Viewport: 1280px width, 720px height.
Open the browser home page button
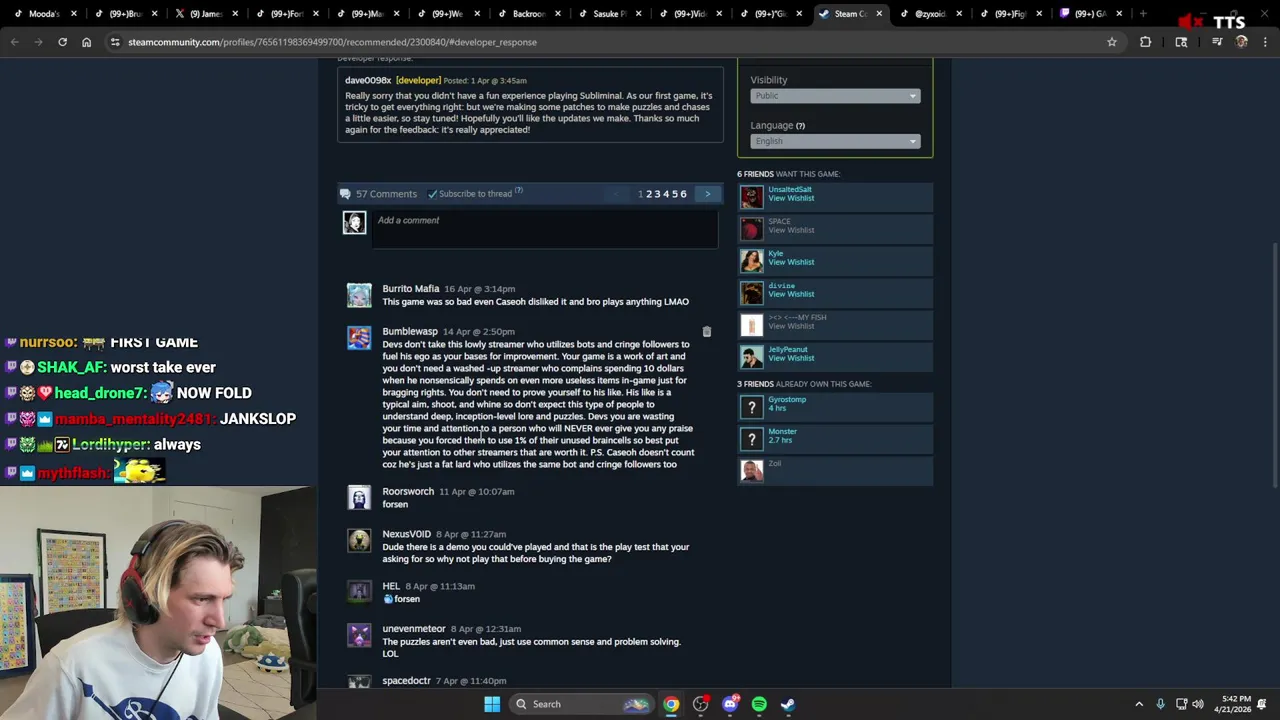[86, 42]
